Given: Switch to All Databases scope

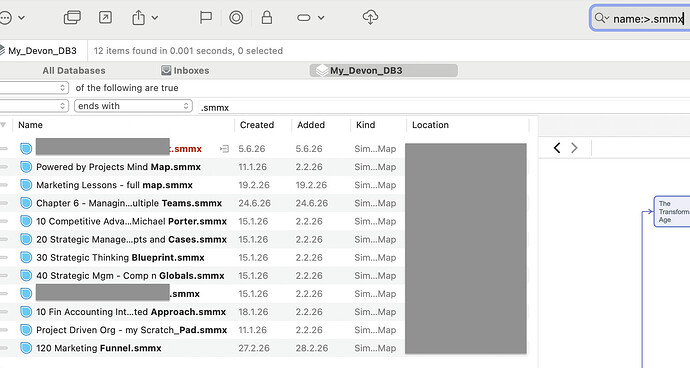Looking at the screenshot, I should pyautogui.click(x=74, y=70).
